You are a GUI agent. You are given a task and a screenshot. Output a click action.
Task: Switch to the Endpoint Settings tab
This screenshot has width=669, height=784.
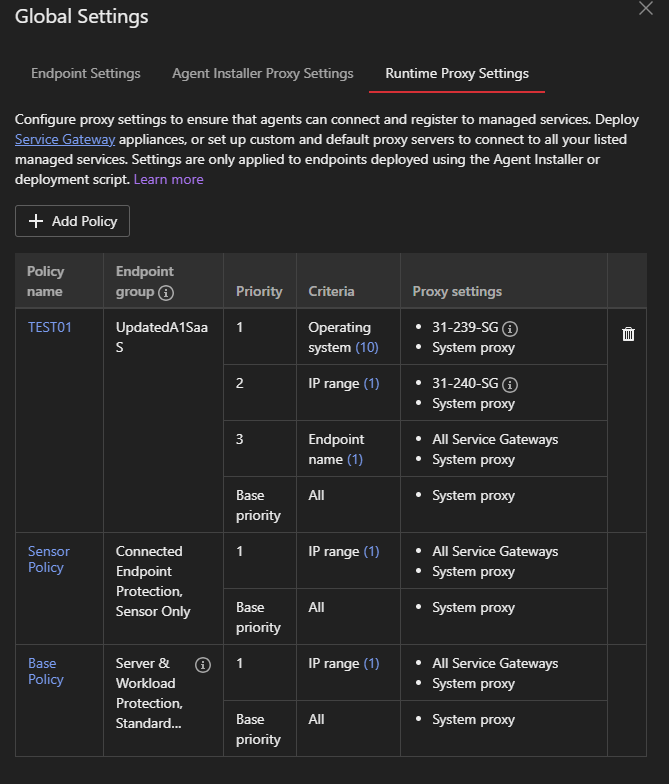click(86, 74)
